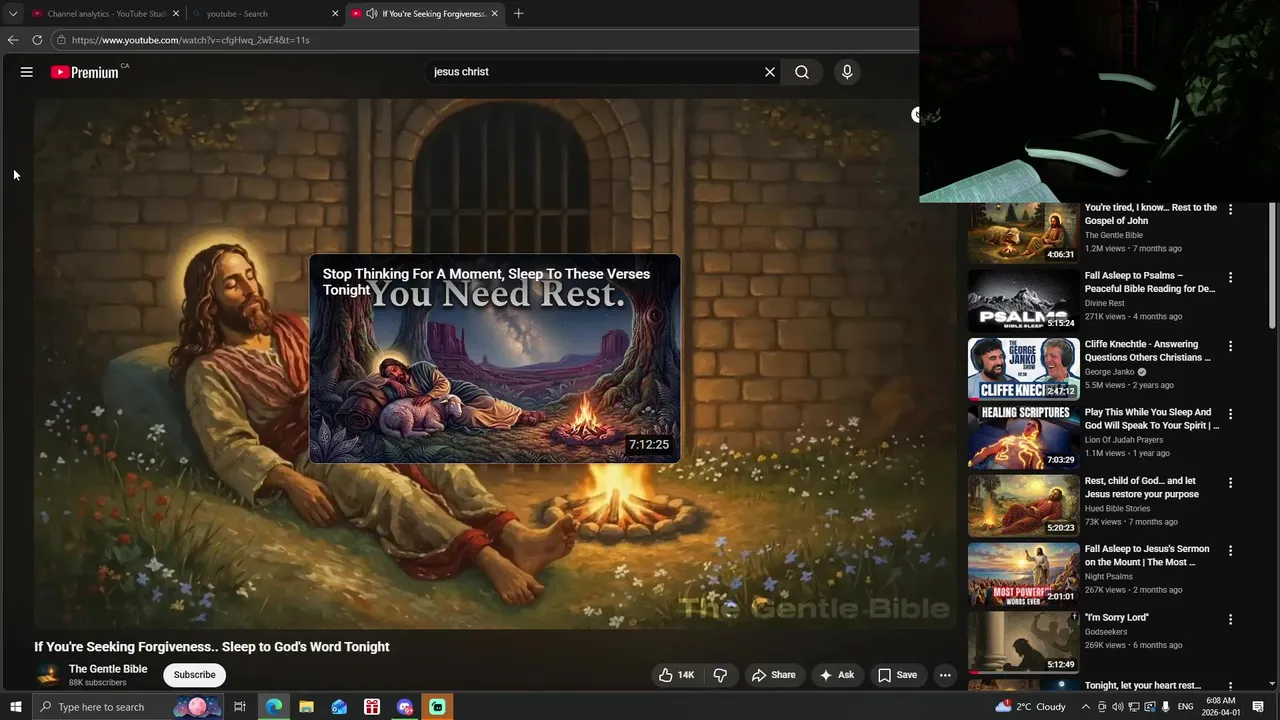The image size is (1280, 720).
Task: Run search with magnifier button
Action: pos(802,72)
